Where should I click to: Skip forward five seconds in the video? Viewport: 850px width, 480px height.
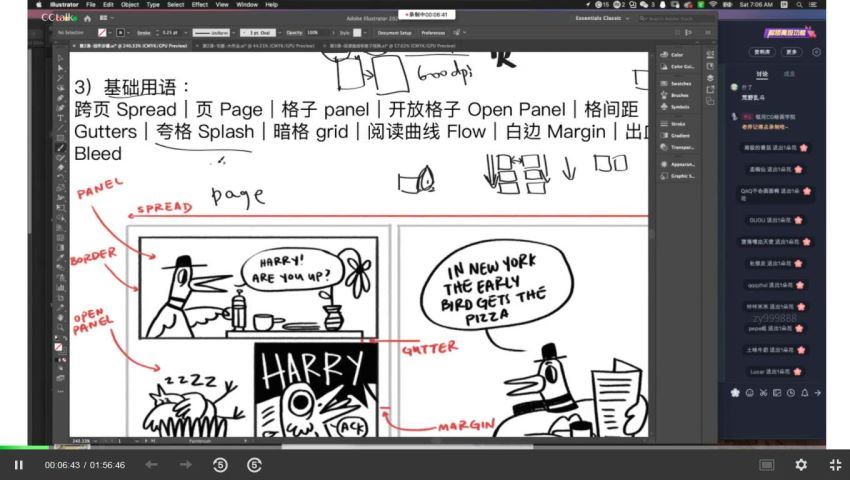[254, 465]
